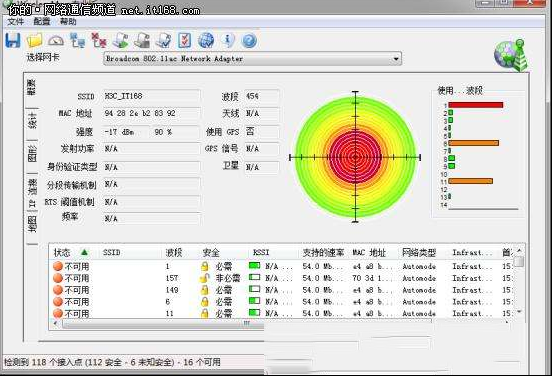The height and width of the screenshot is (376, 552).
Task: Click the blue question mark help icon
Action: pos(249,41)
